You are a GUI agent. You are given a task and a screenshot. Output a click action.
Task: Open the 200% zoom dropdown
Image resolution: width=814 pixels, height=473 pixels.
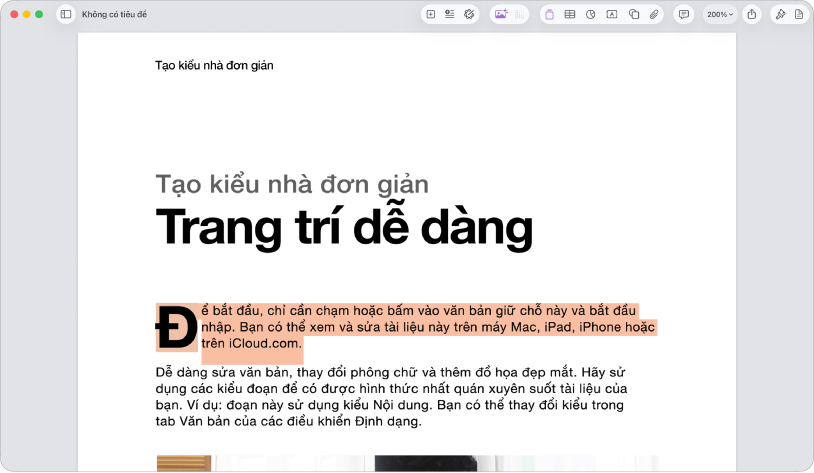[x=720, y=15]
